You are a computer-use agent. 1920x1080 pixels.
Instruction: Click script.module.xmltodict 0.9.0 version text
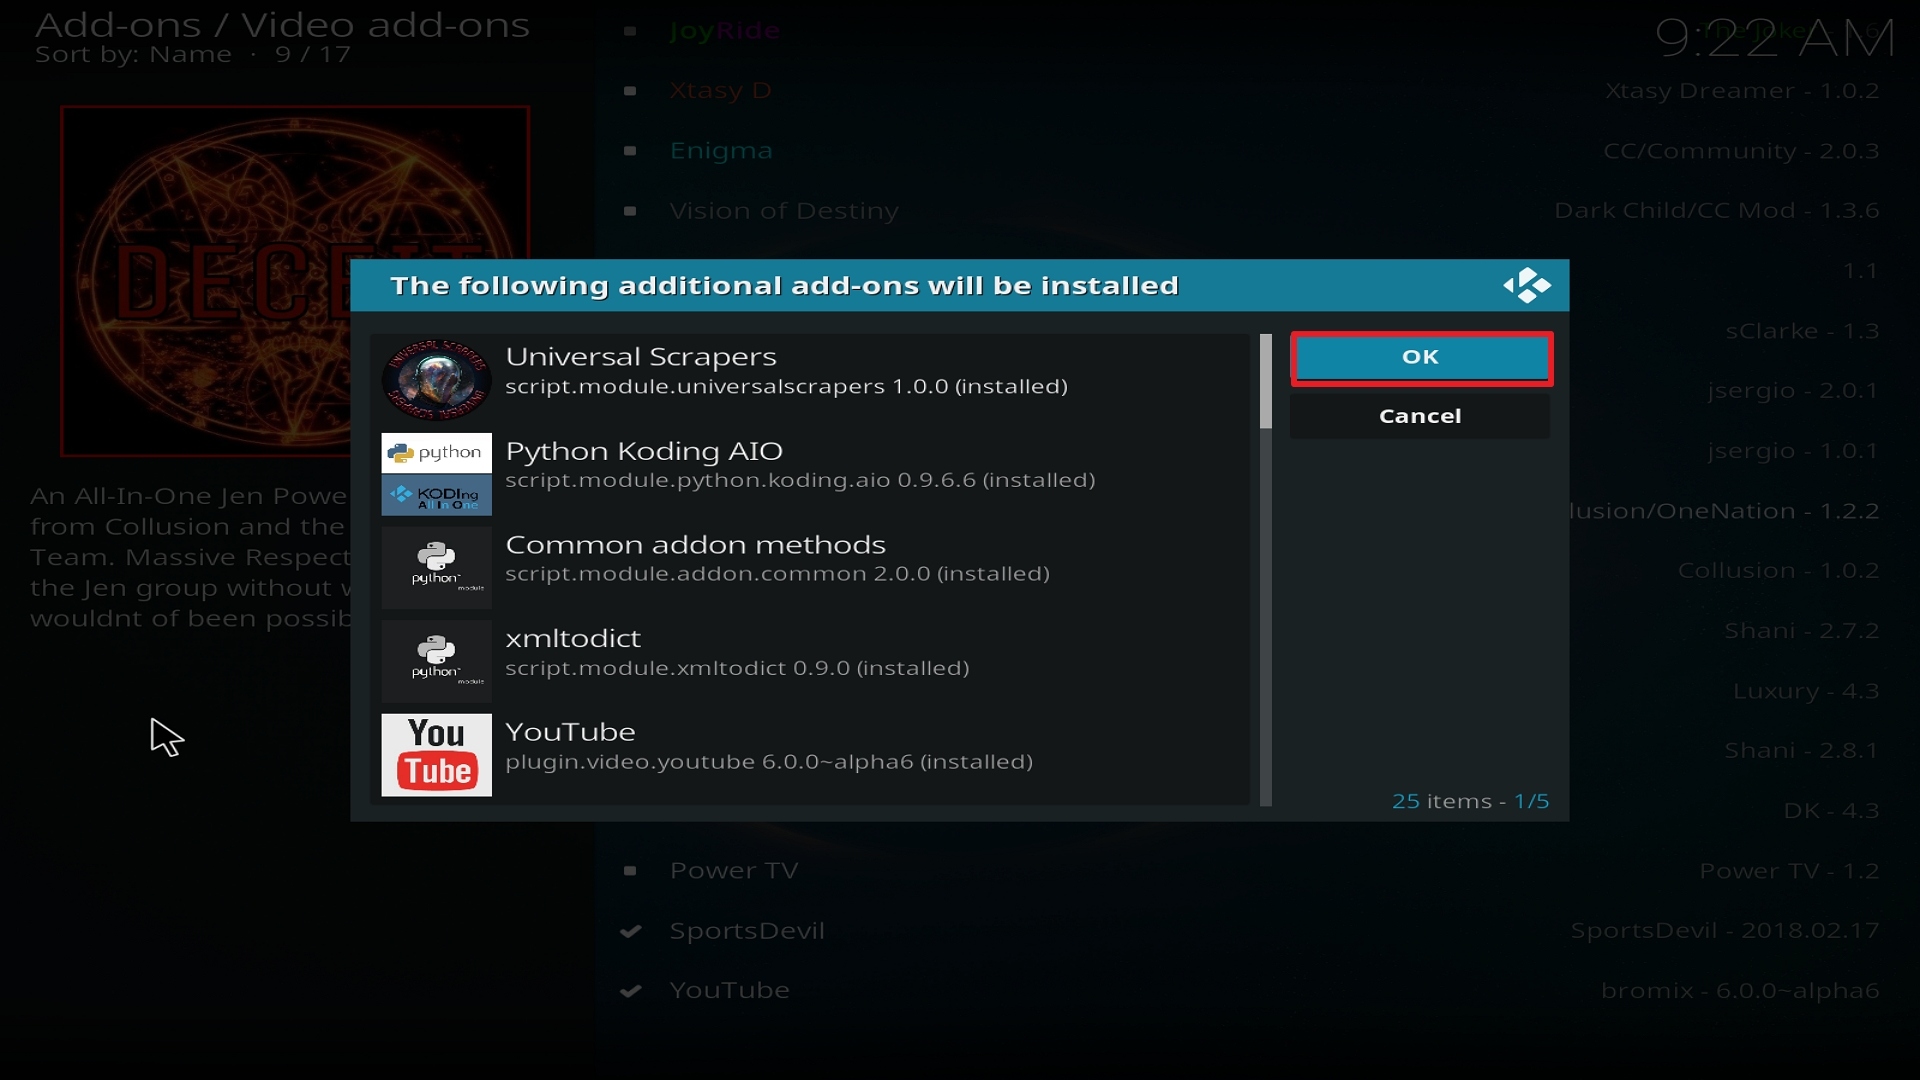point(737,668)
